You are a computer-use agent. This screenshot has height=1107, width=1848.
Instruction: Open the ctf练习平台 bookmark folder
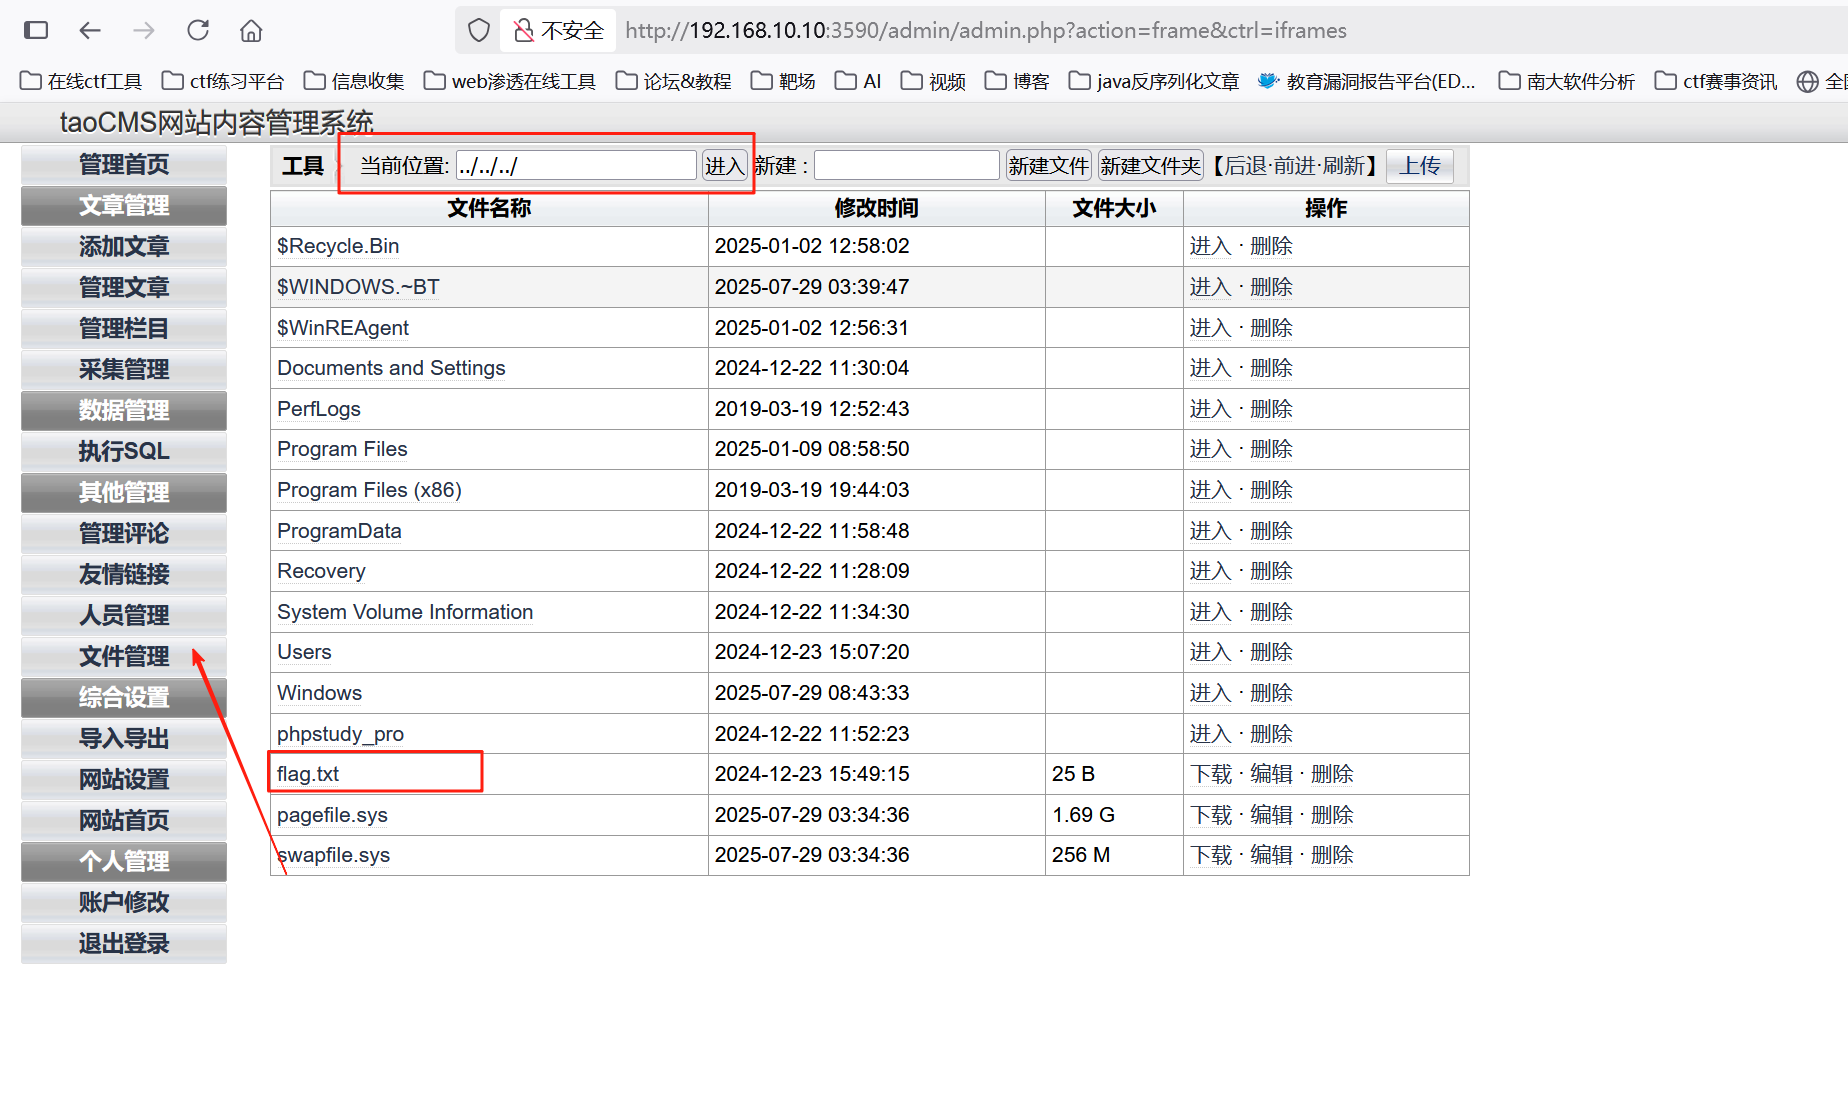(223, 81)
